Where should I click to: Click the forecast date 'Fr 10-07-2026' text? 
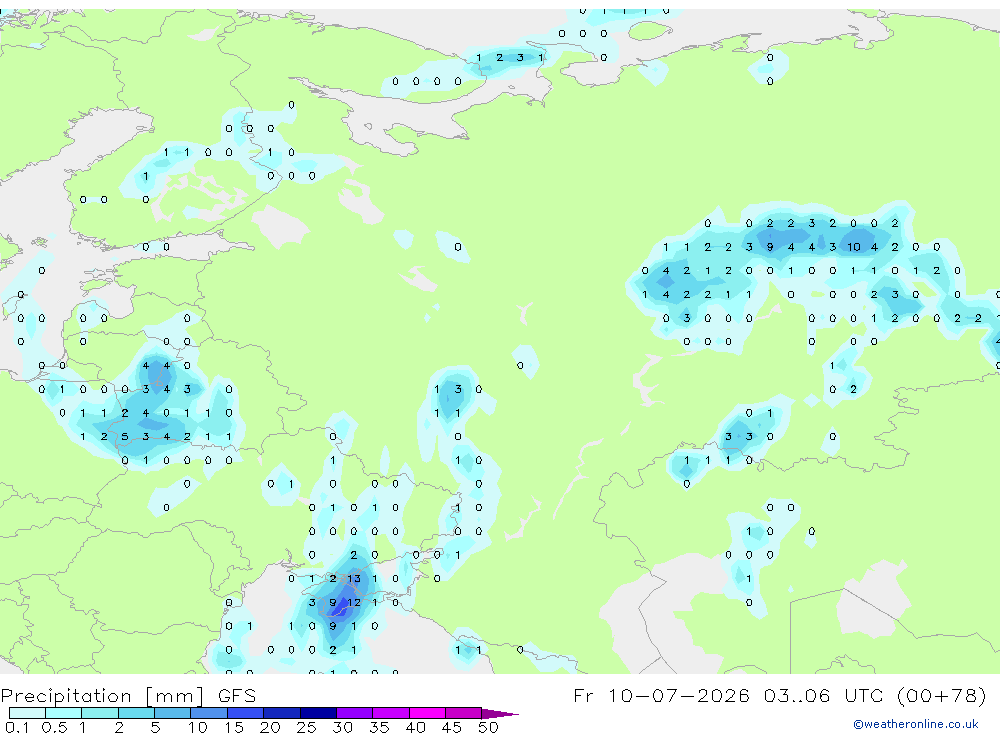click(661, 695)
